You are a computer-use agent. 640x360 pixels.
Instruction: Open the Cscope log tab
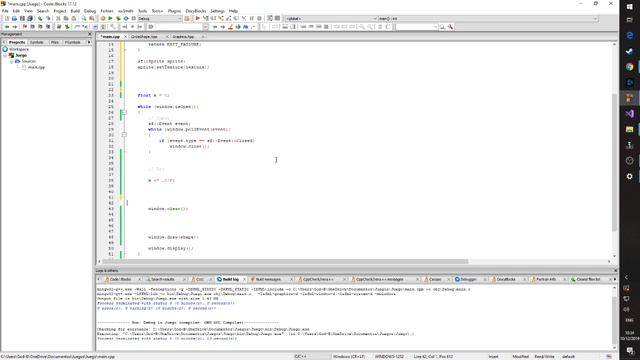[435, 279]
